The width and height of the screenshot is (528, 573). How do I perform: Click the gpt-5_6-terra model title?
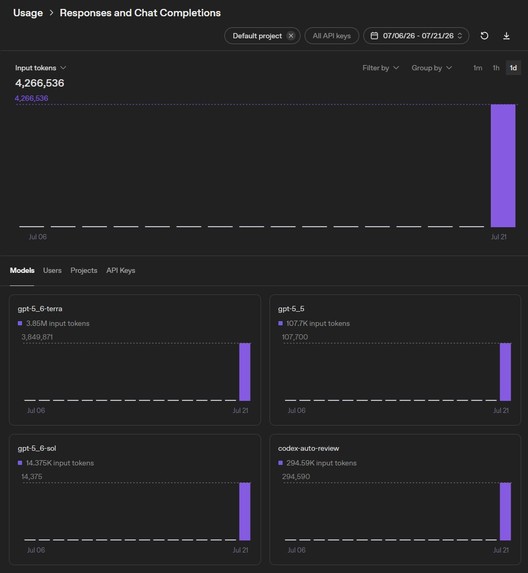coord(40,309)
